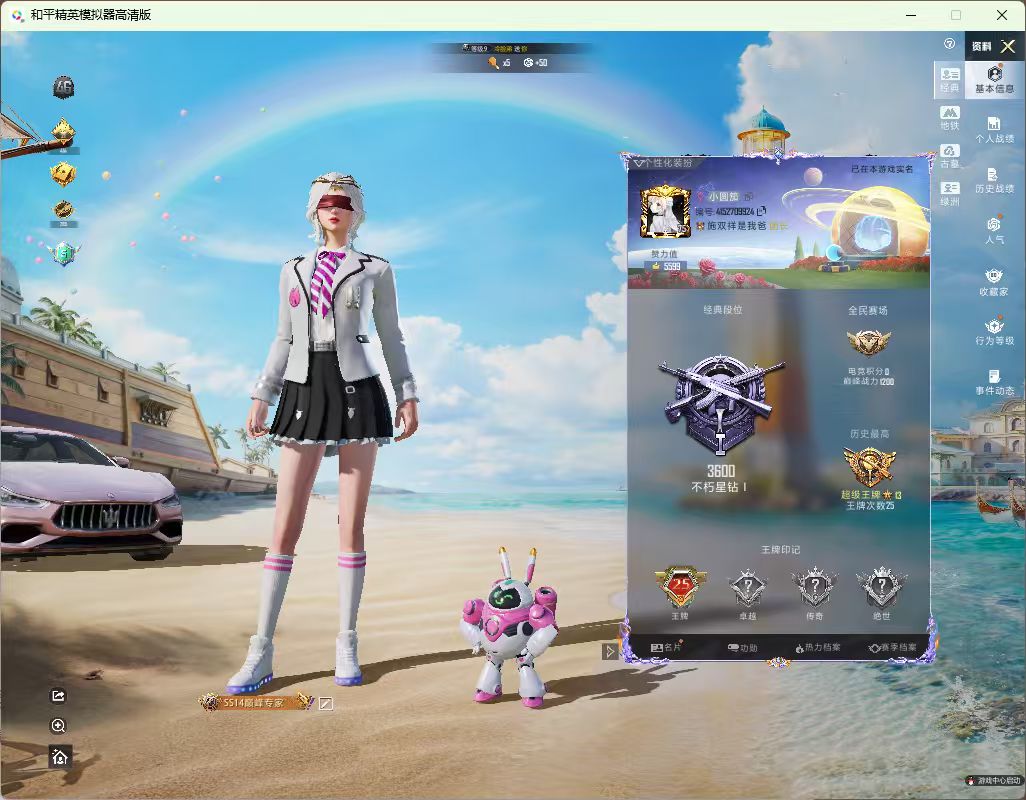Click the 王牌 ace mark badge

[681, 587]
